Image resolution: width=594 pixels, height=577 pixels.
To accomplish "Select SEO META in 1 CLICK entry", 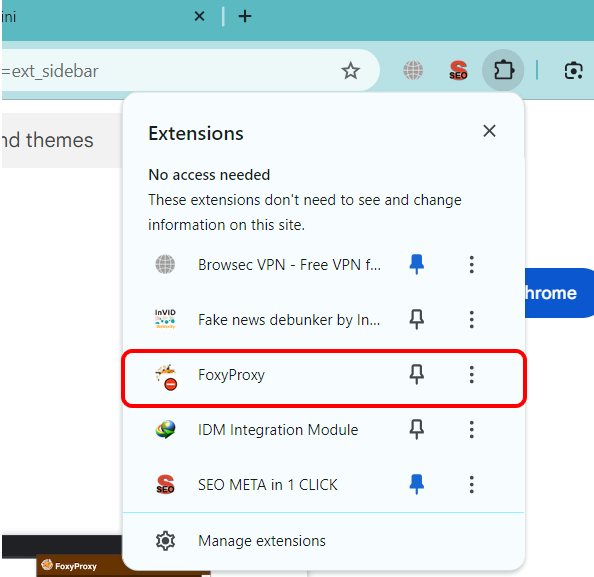I will (x=267, y=485).
